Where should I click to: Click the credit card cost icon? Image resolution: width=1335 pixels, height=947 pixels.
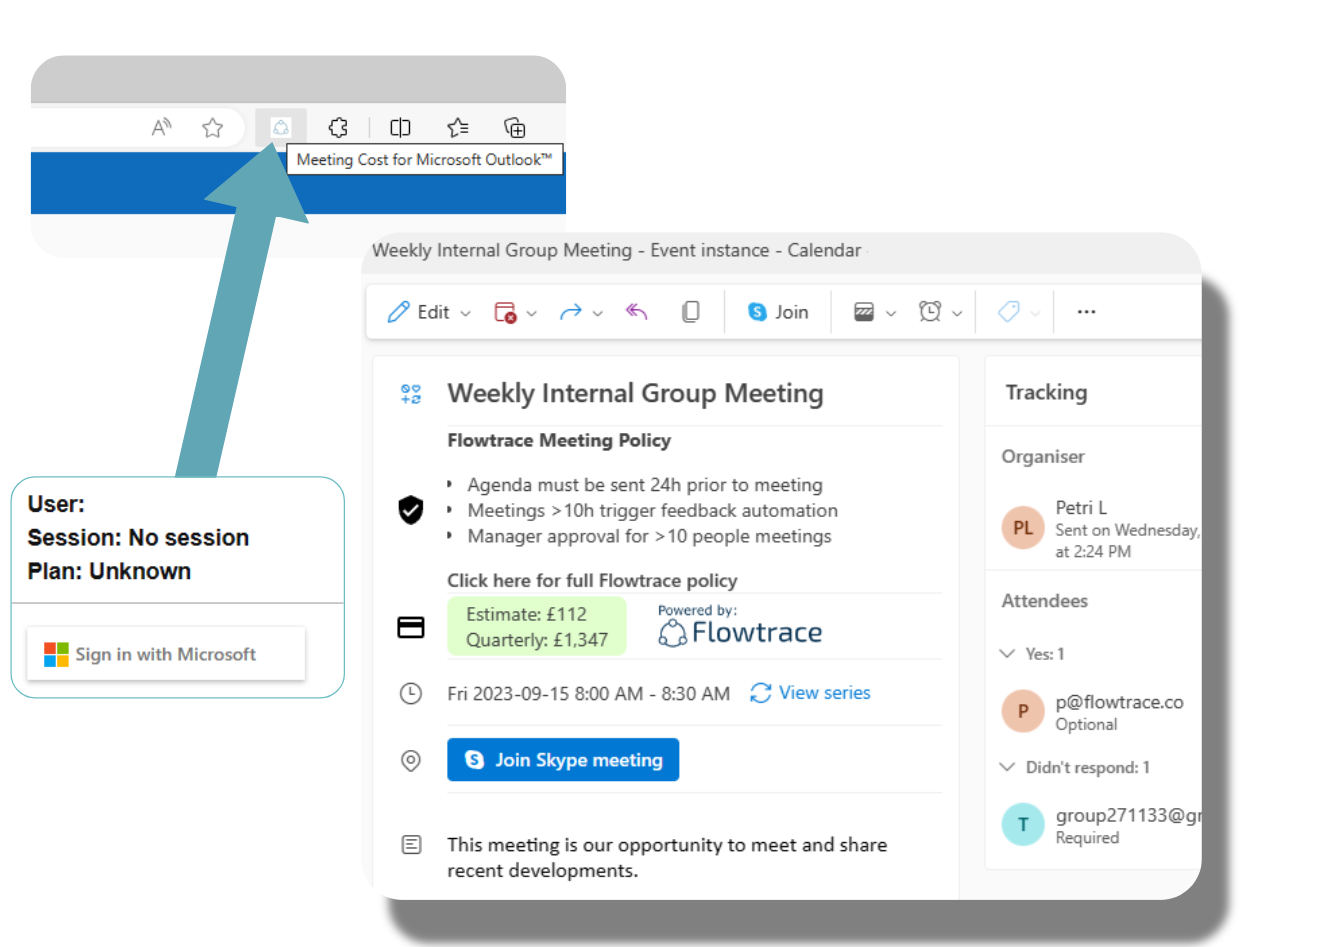411,627
